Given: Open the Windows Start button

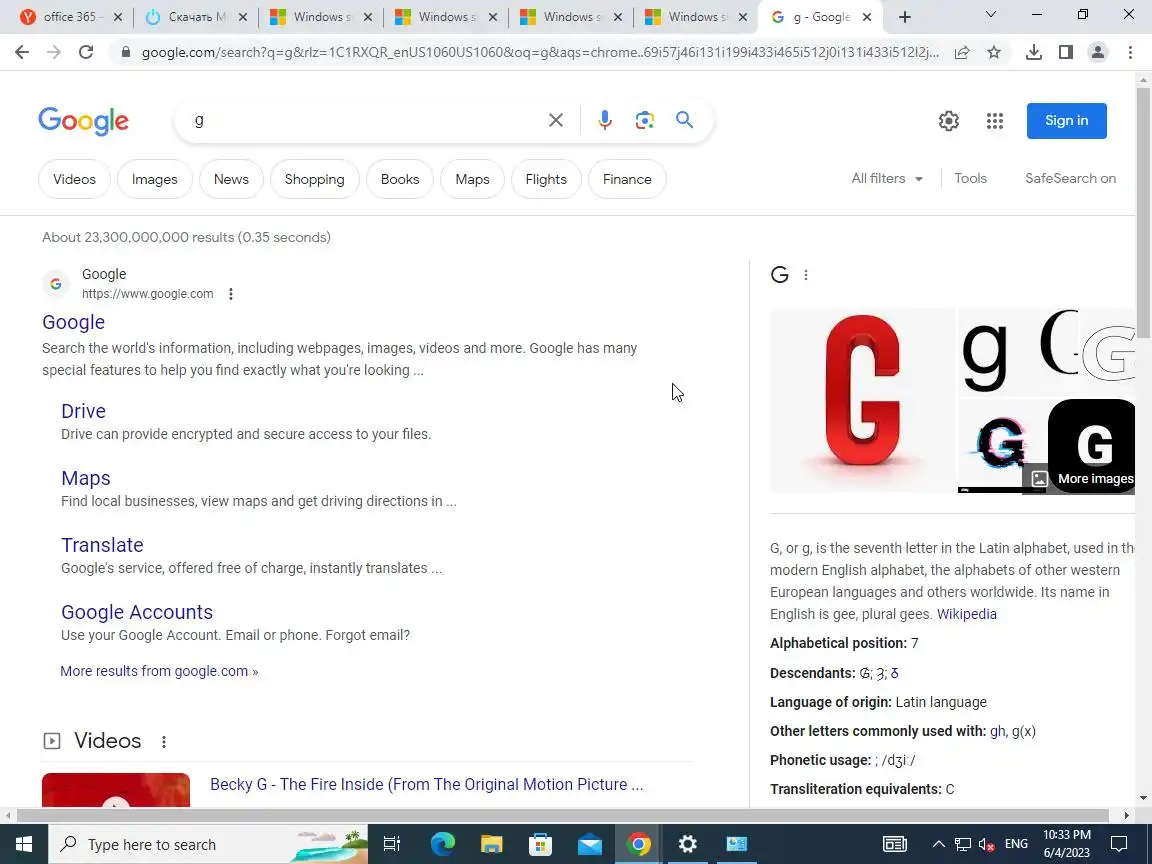Looking at the screenshot, I should pyautogui.click(x=24, y=844).
